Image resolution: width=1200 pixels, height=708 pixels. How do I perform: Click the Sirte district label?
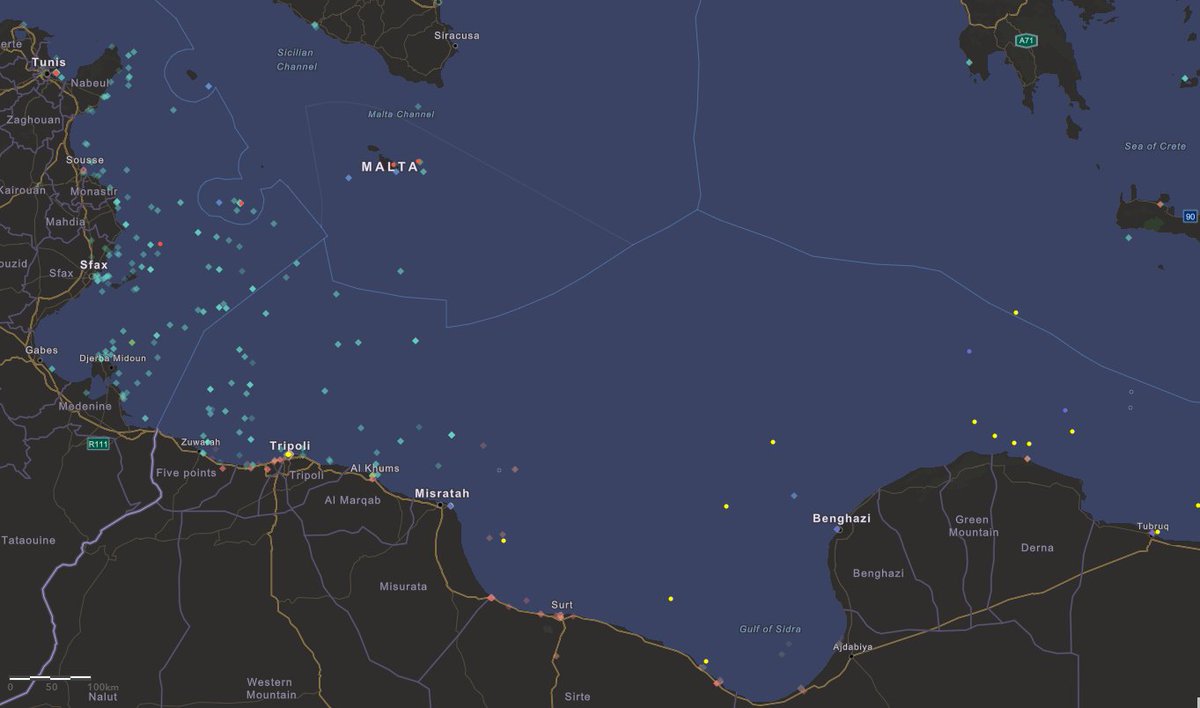tap(577, 696)
